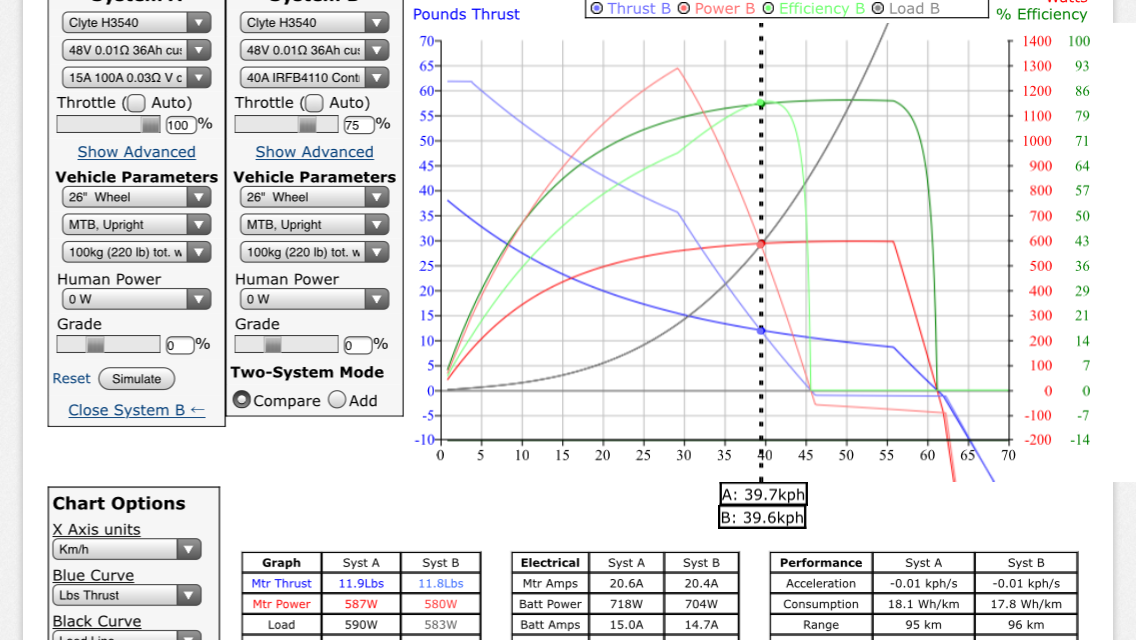Enable Auto throttle for System A
1136x640 pixels.
(136, 103)
